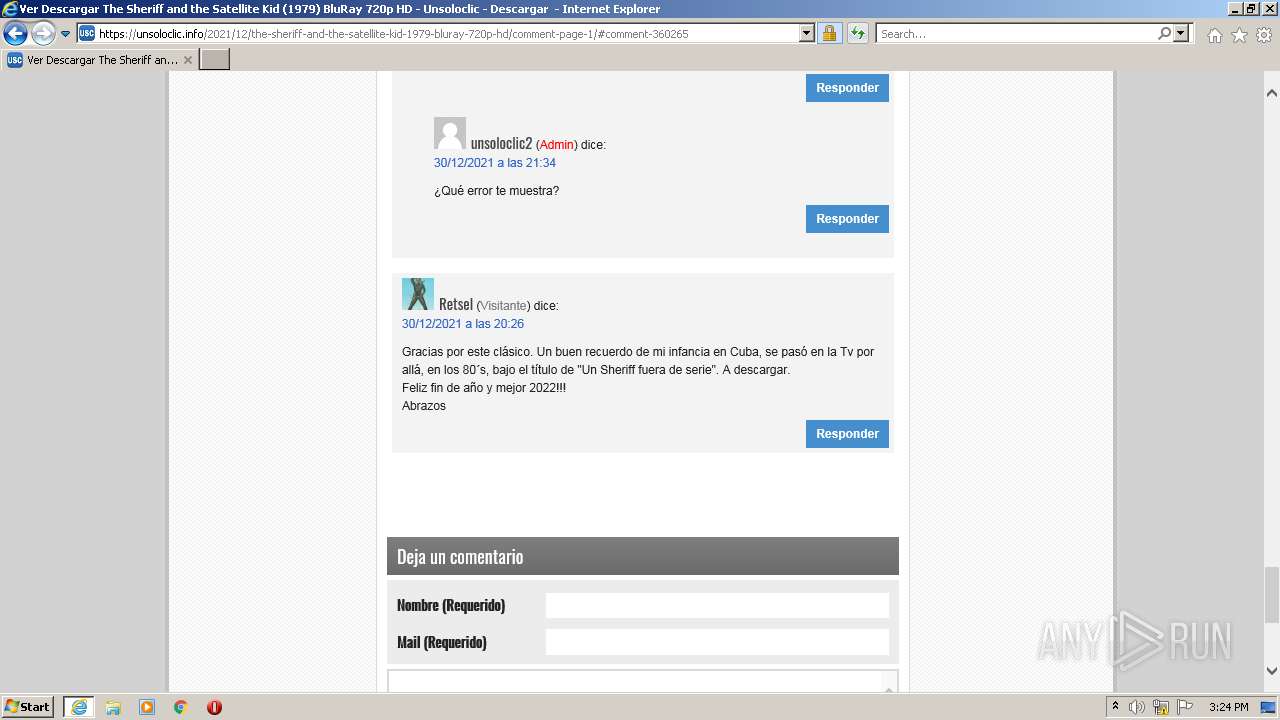Click Retsel's avatar picture
1280x720 pixels.
click(418, 294)
